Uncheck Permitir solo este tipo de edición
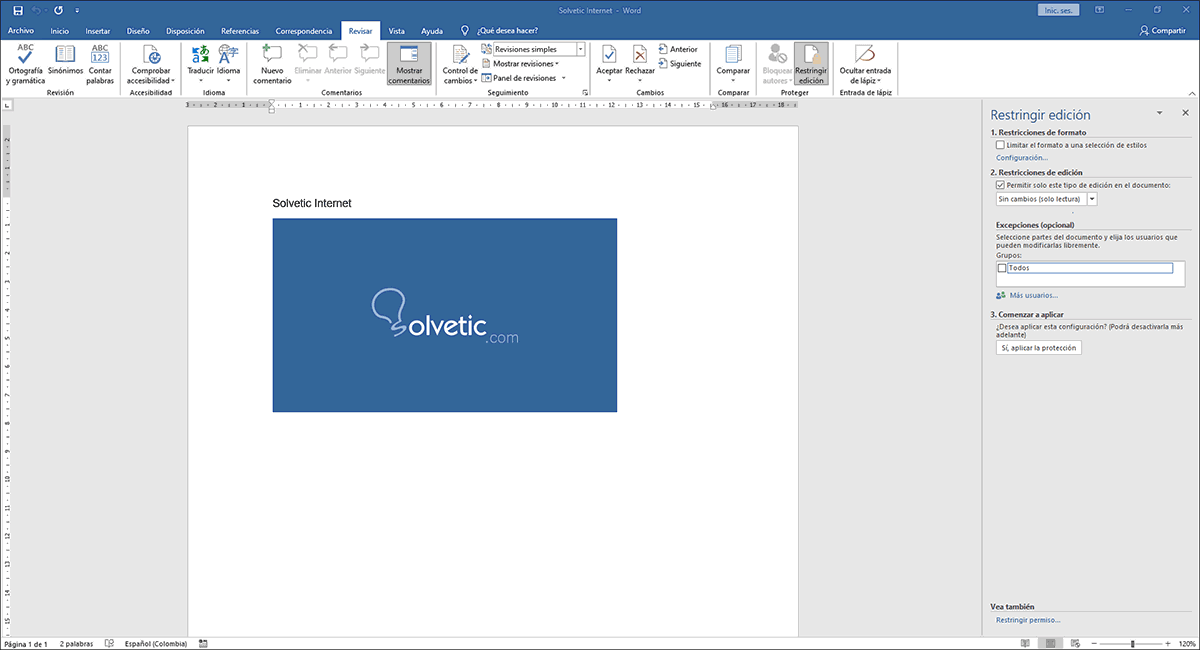 pos(1000,185)
